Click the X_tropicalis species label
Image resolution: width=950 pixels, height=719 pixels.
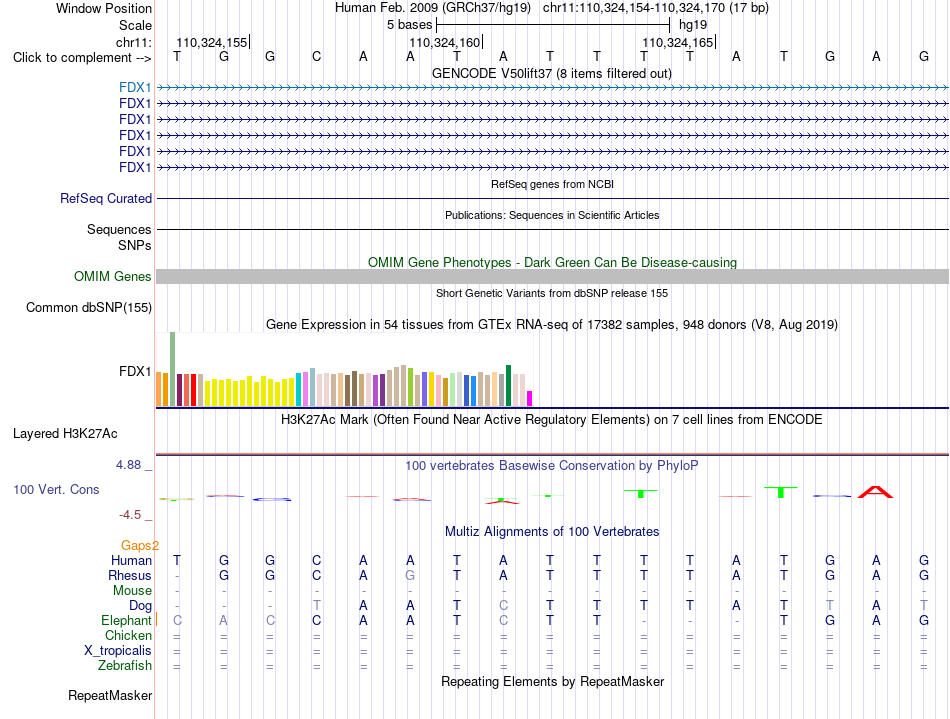pyautogui.click(x=118, y=651)
